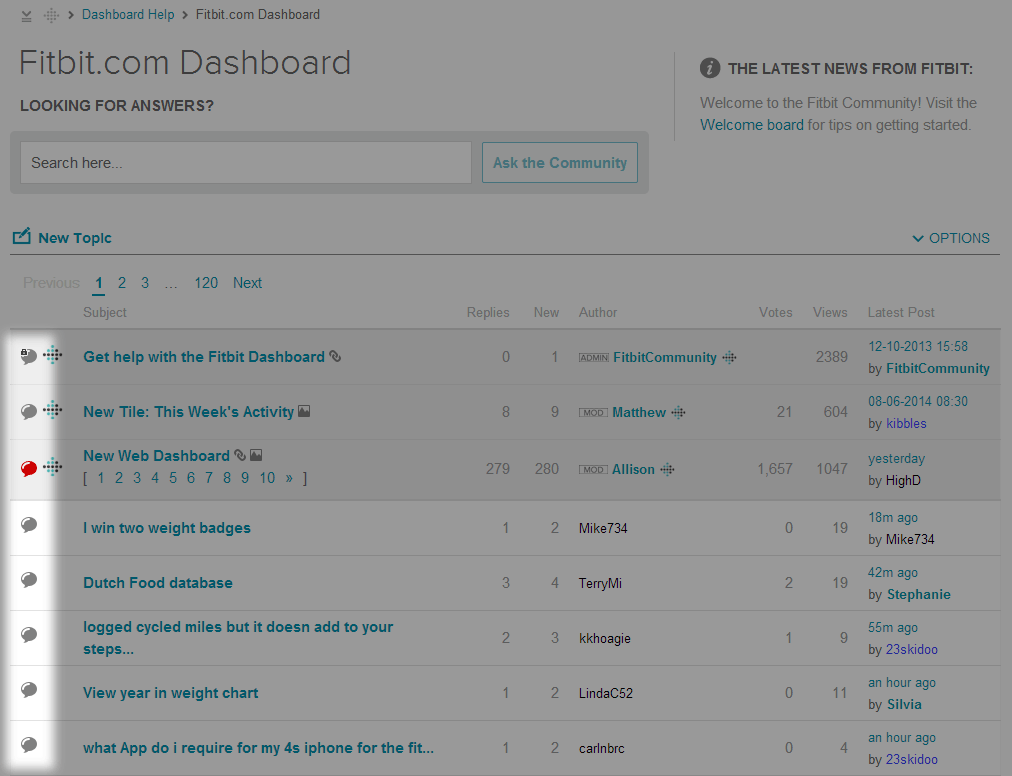Image resolution: width=1012 pixels, height=776 pixels.
Task: Click the image icon after New Tile: This Week's Activity
Action: pos(304,411)
